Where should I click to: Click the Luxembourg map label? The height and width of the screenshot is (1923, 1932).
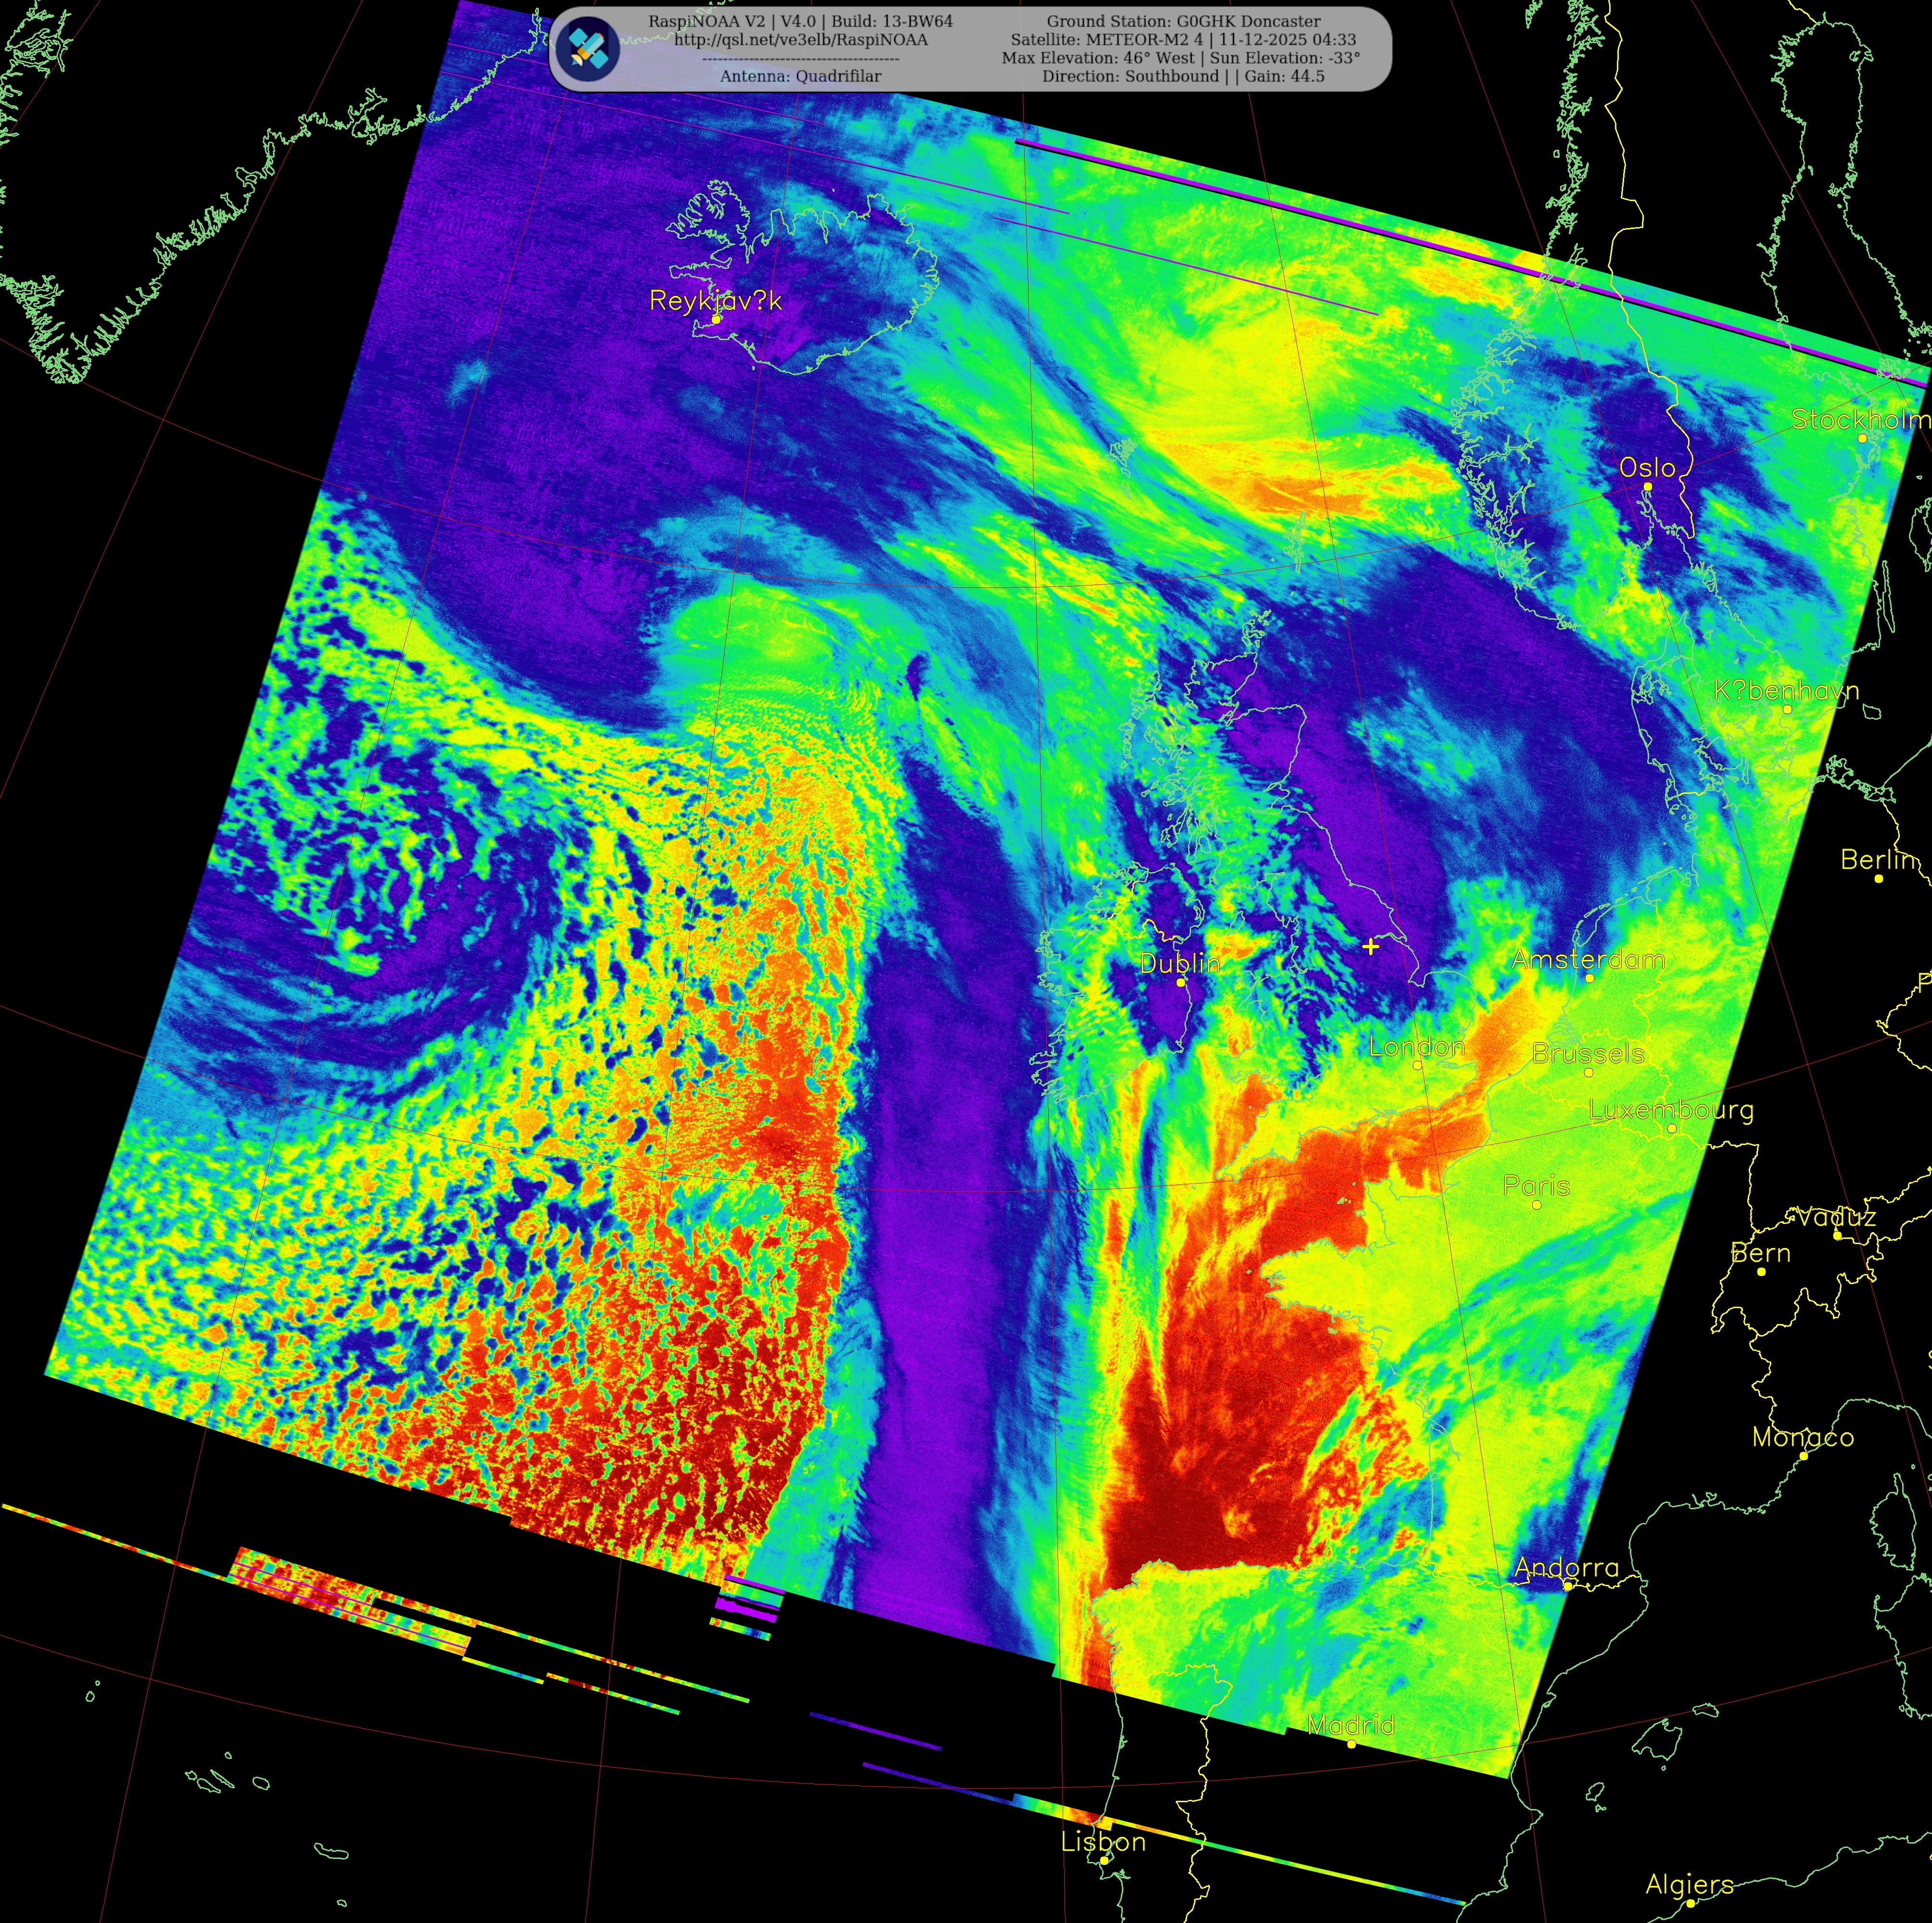click(1670, 1110)
